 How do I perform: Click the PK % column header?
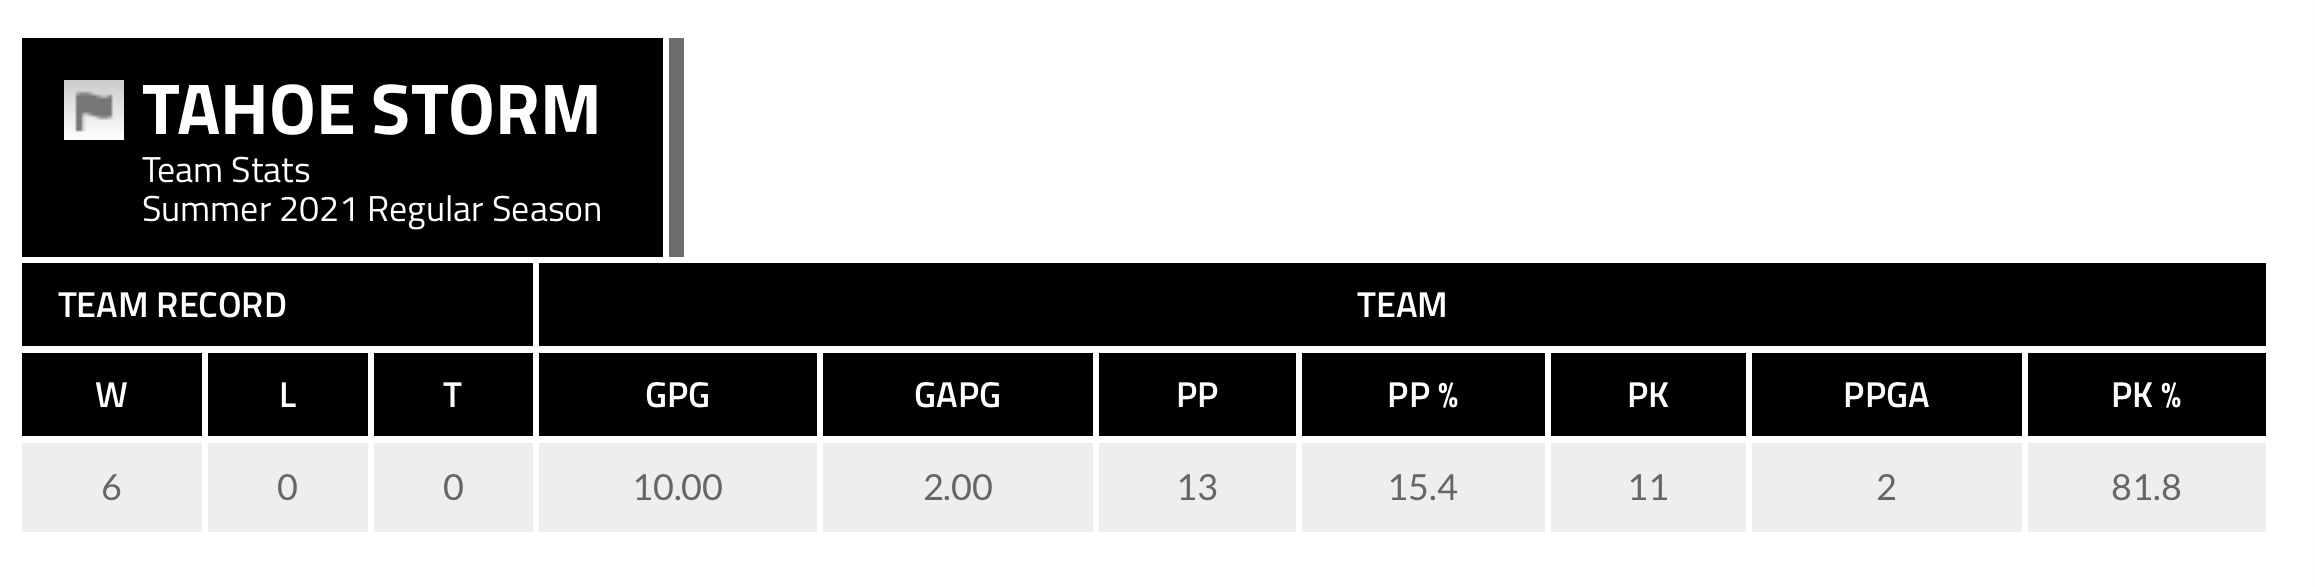tap(2145, 395)
